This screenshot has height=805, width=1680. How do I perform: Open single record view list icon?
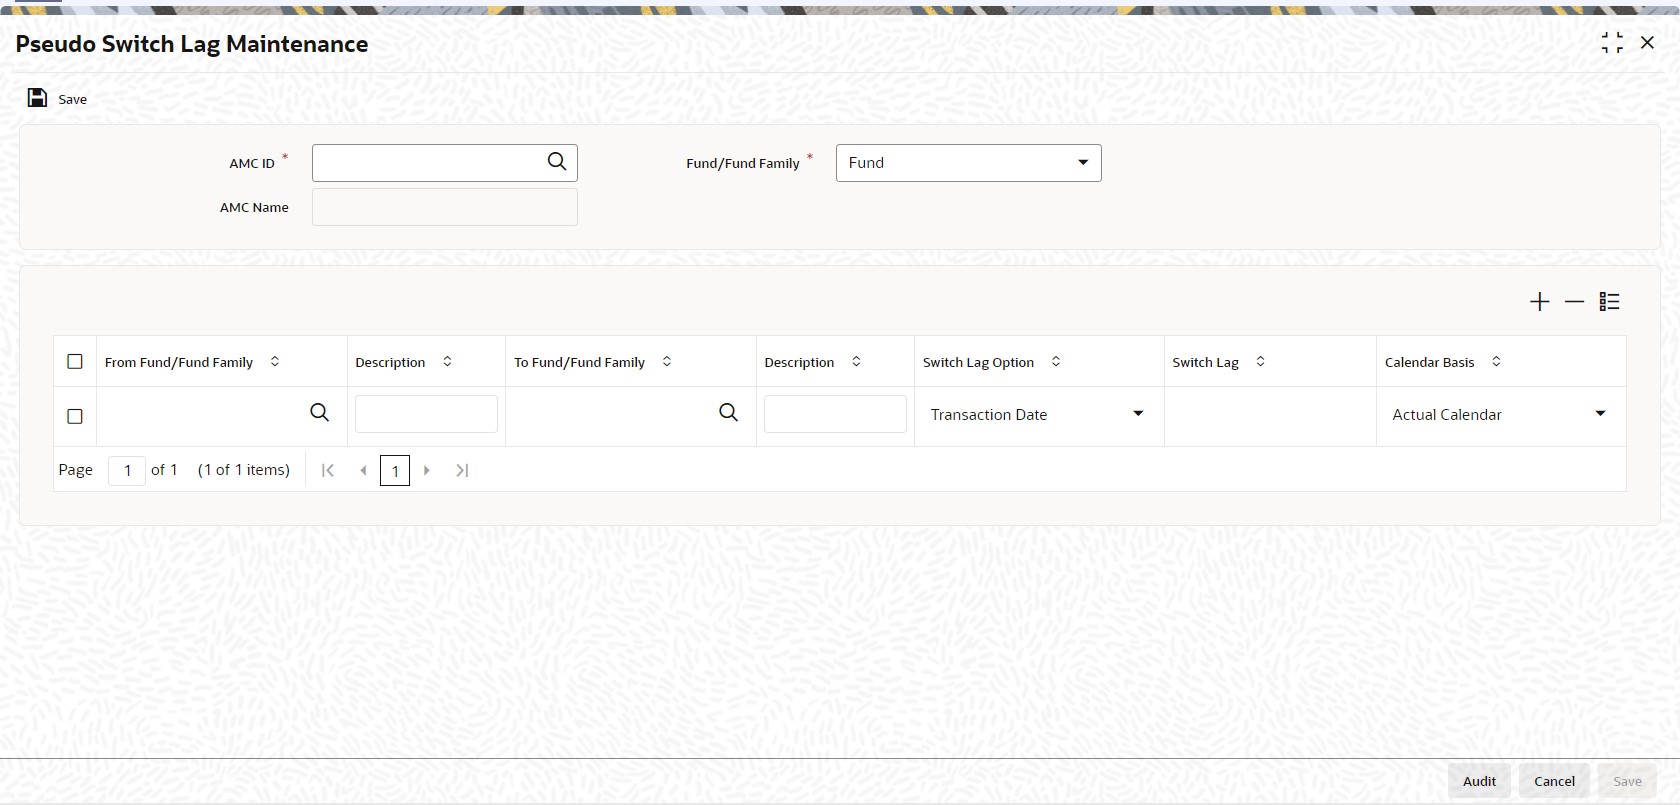pos(1609,301)
